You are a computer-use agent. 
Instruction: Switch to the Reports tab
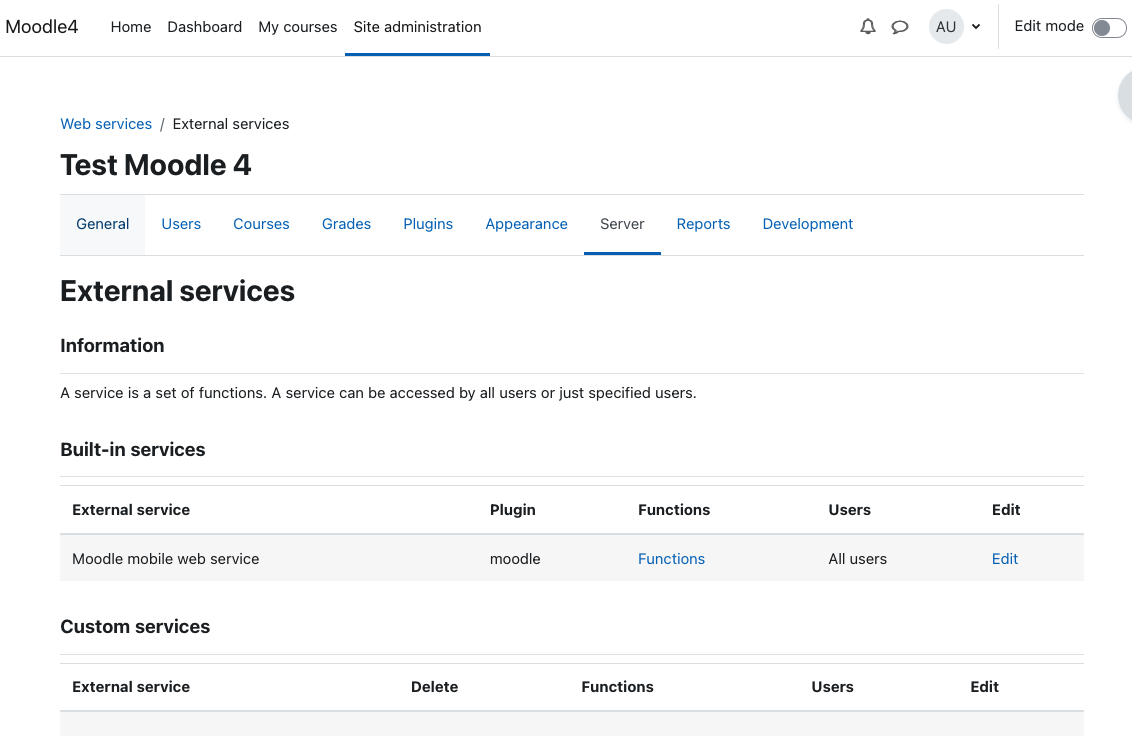pyautogui.click(x=703, y=224)
